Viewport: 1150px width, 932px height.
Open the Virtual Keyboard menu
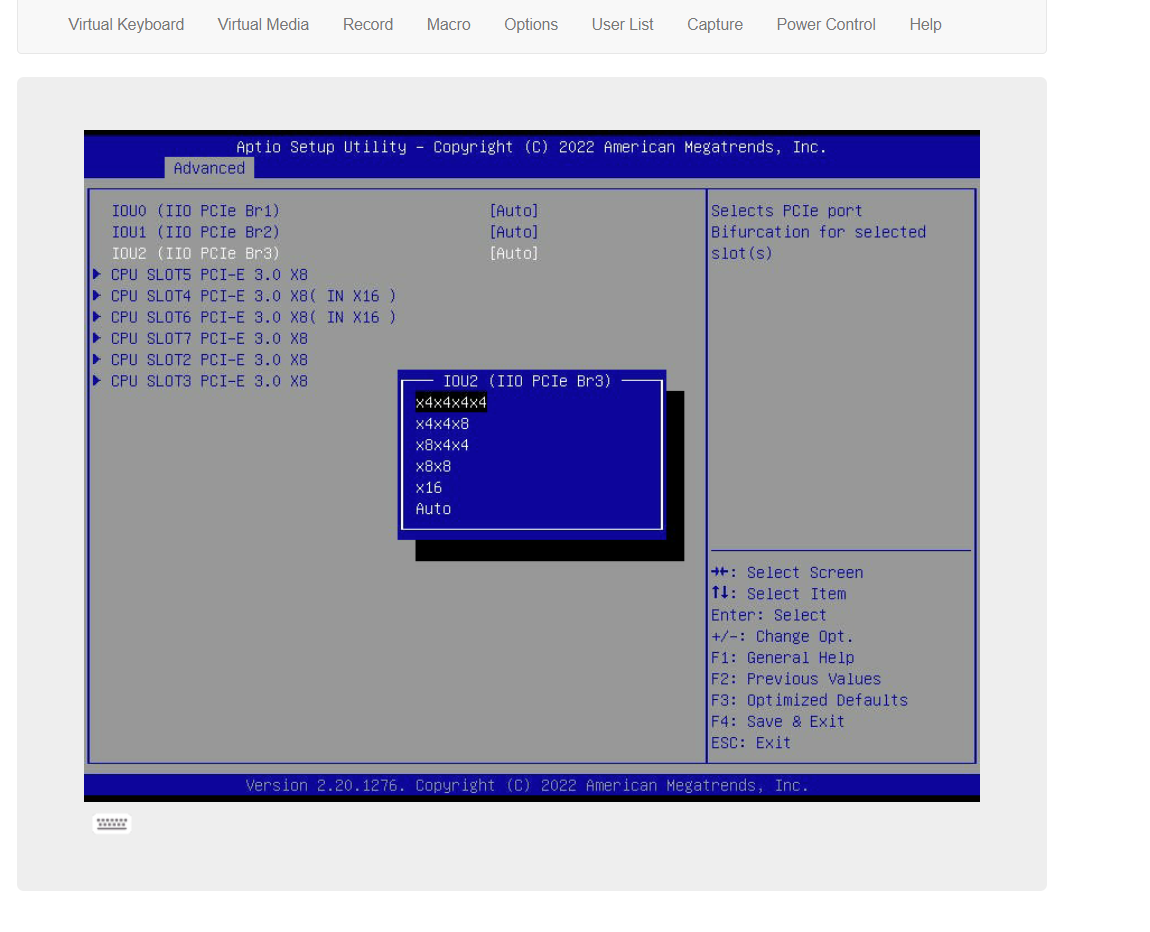[126, 25]
